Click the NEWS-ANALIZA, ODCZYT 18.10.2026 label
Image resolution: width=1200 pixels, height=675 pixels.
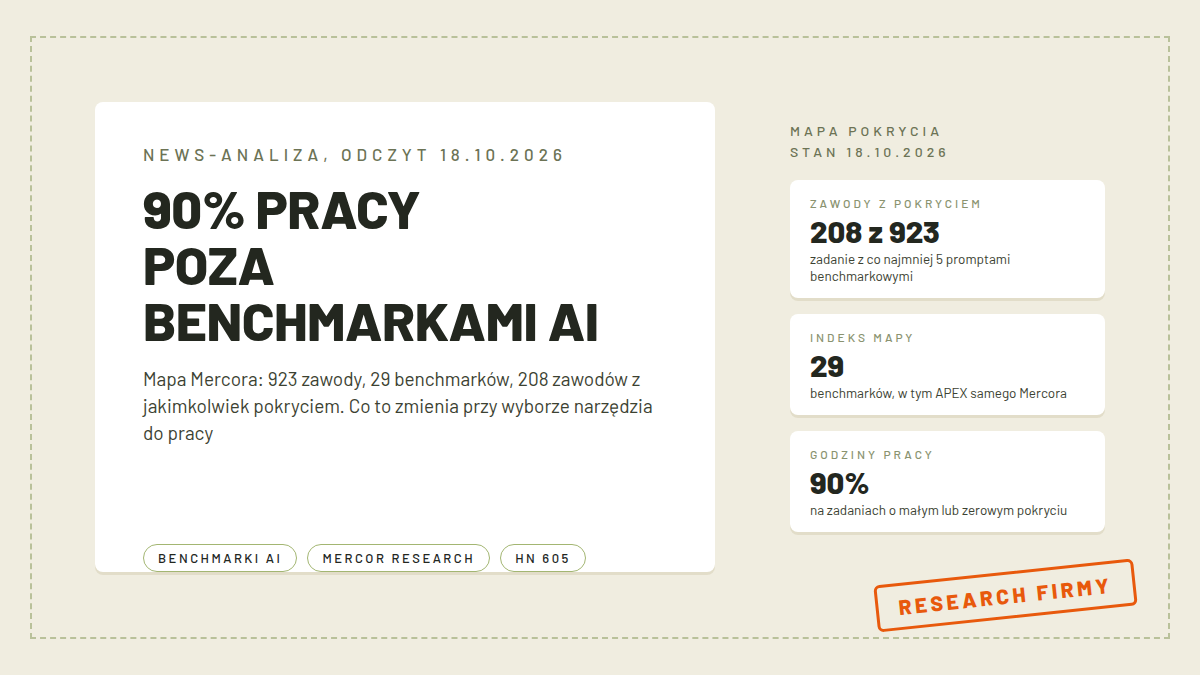pyautogui.click(x=354, y=155)
